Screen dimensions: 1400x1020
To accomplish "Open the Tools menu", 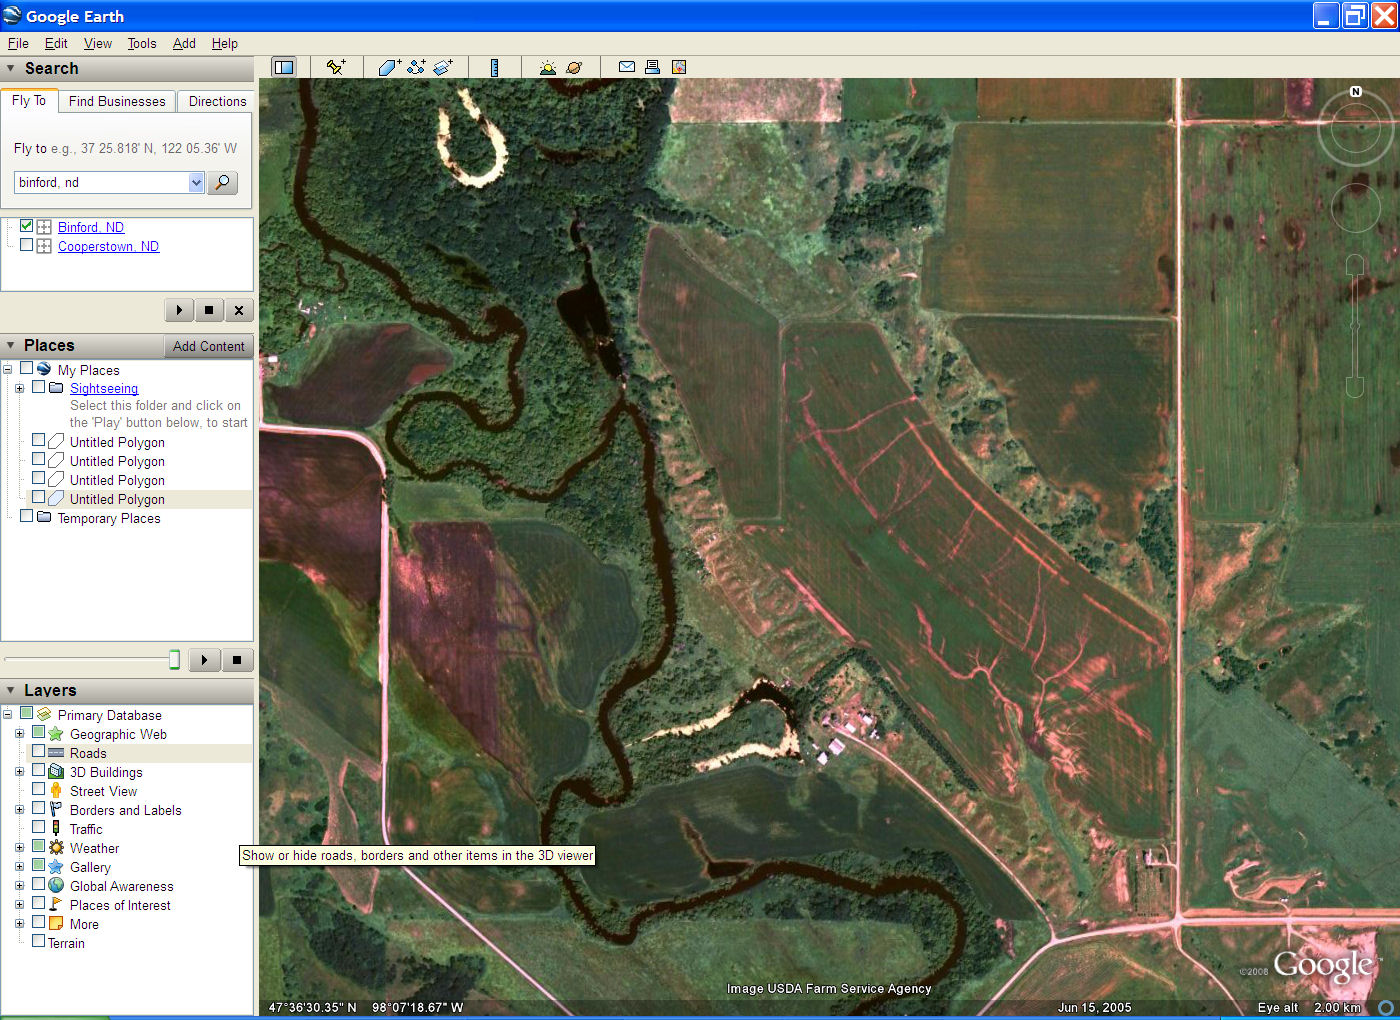I will [x=142, y=43].
